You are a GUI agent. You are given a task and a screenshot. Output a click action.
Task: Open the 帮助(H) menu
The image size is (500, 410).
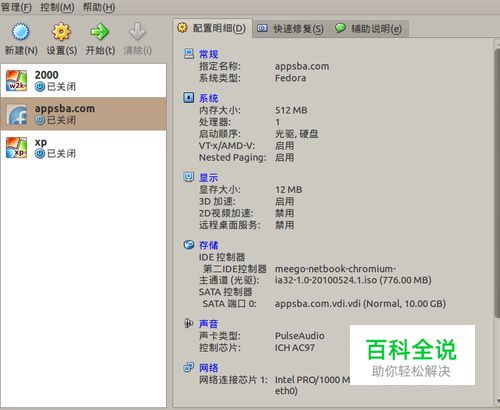click(x=99, y=7)
